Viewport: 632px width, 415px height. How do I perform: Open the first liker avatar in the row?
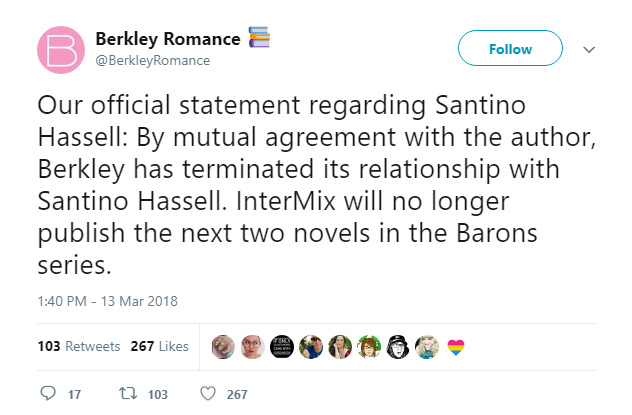224,347
